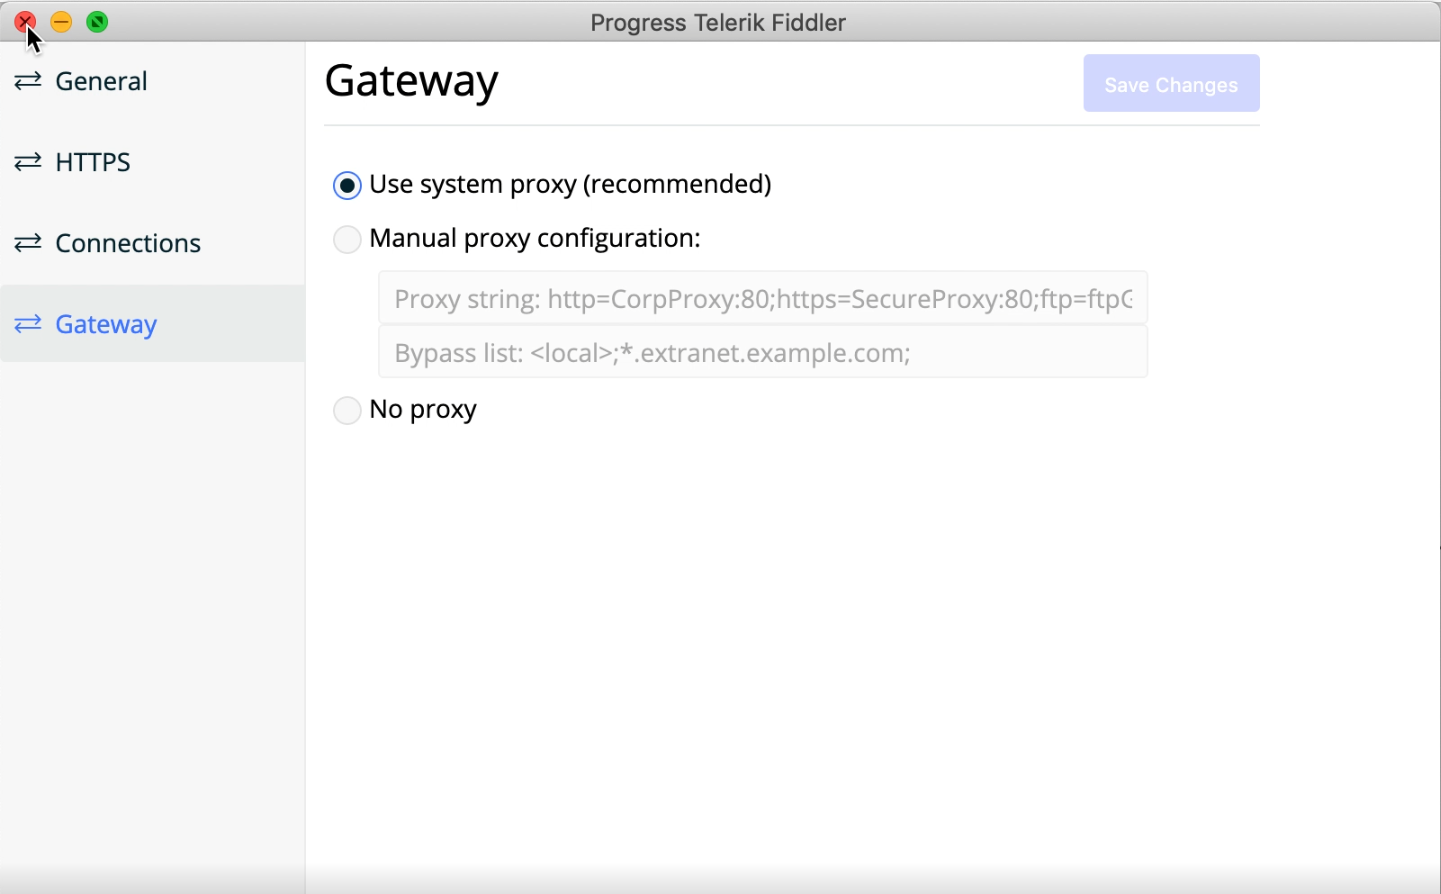Click the blue arrows icon beside Gateway
This screenshot has width=1441, height=894.
coord(28,324)
